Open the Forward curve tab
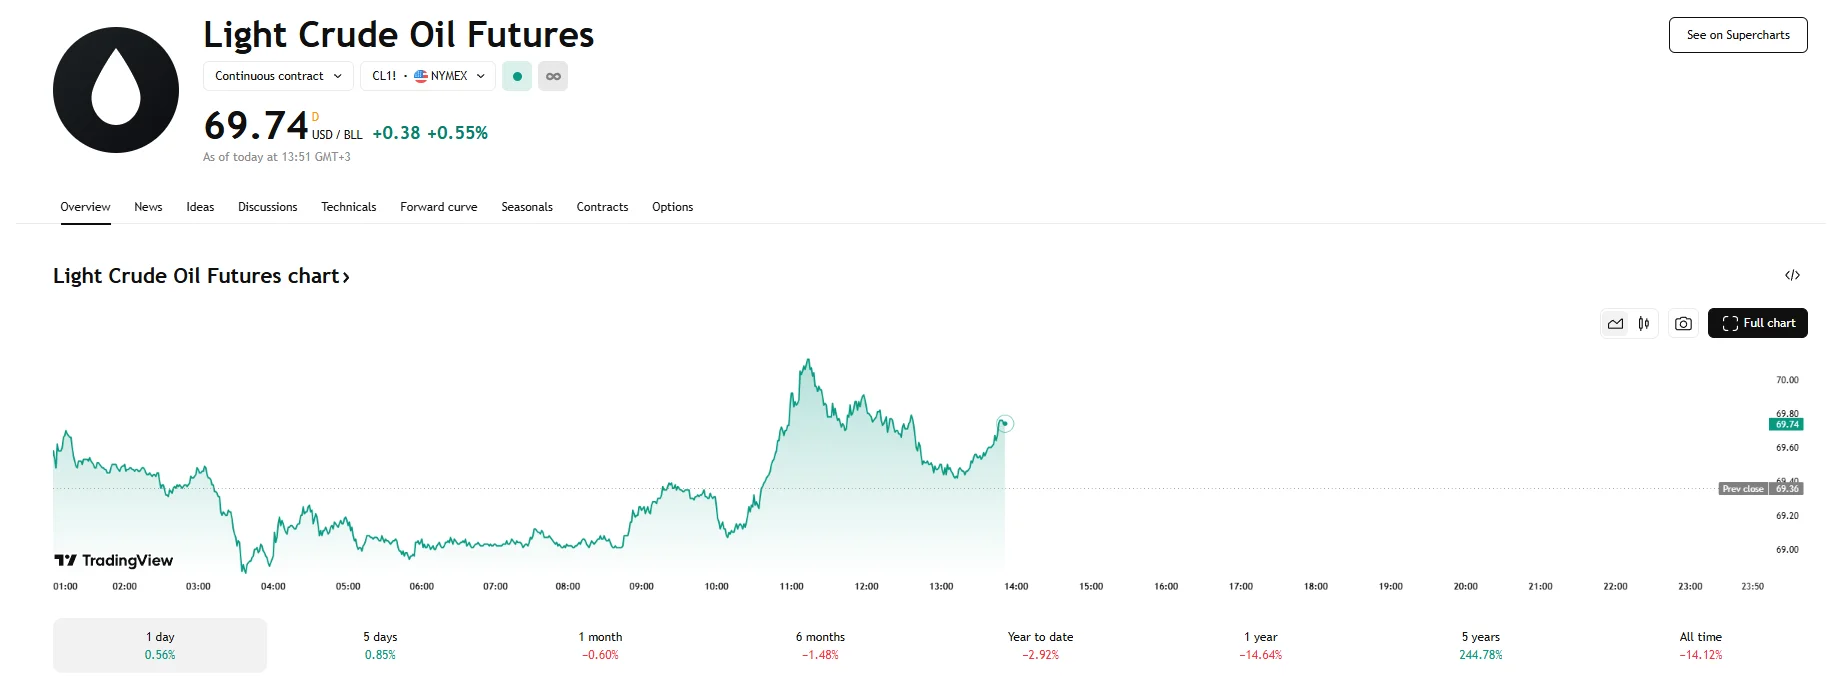 pyautogui.click(x=438, y=207)
